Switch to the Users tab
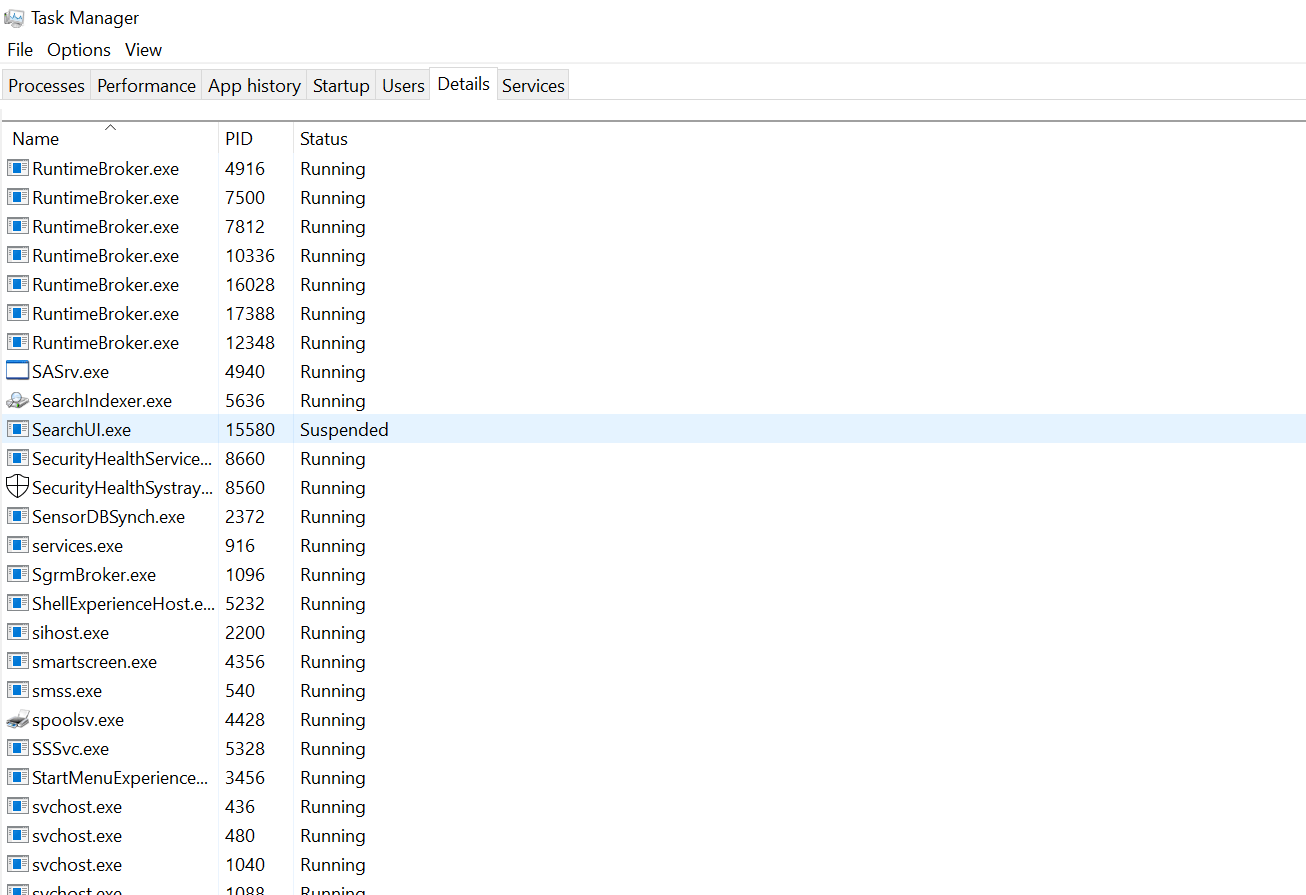 coord(403,86)
